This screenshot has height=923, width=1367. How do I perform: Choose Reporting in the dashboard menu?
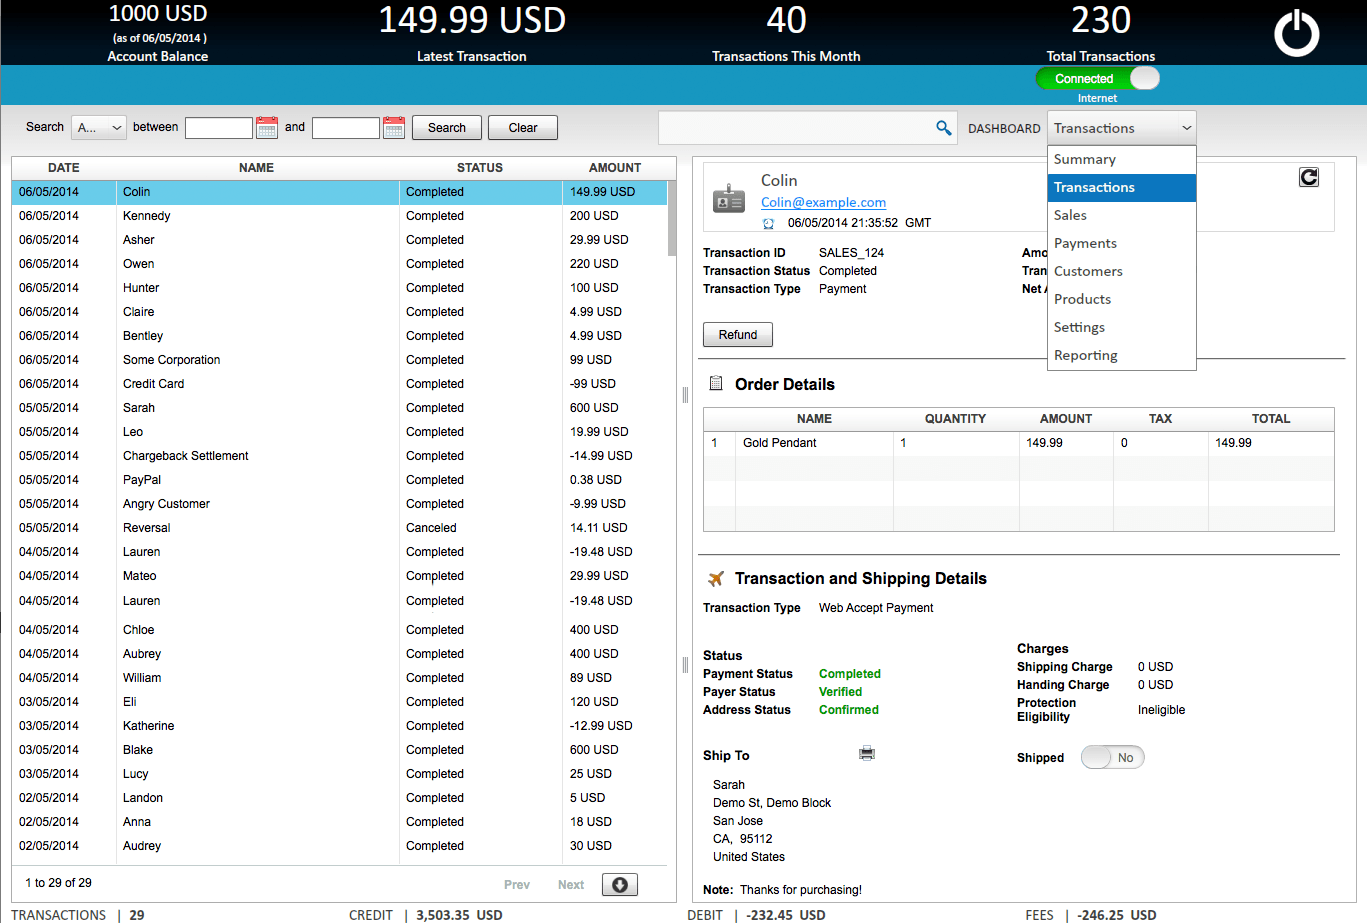[1085, 355]
